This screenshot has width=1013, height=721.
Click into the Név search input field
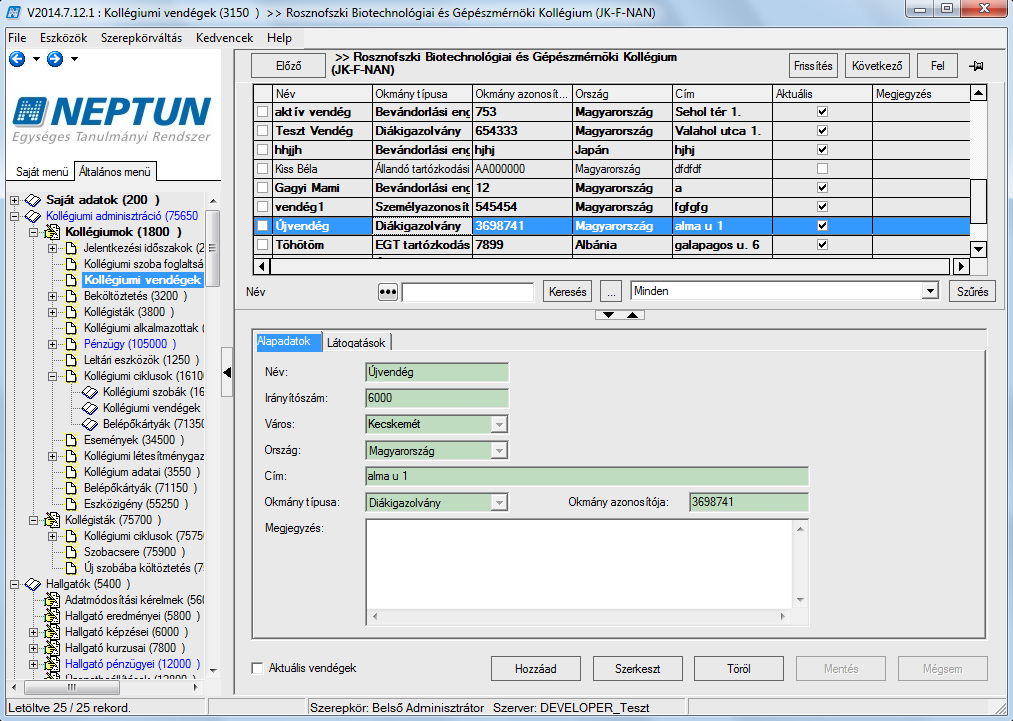[x=468, y=292]
